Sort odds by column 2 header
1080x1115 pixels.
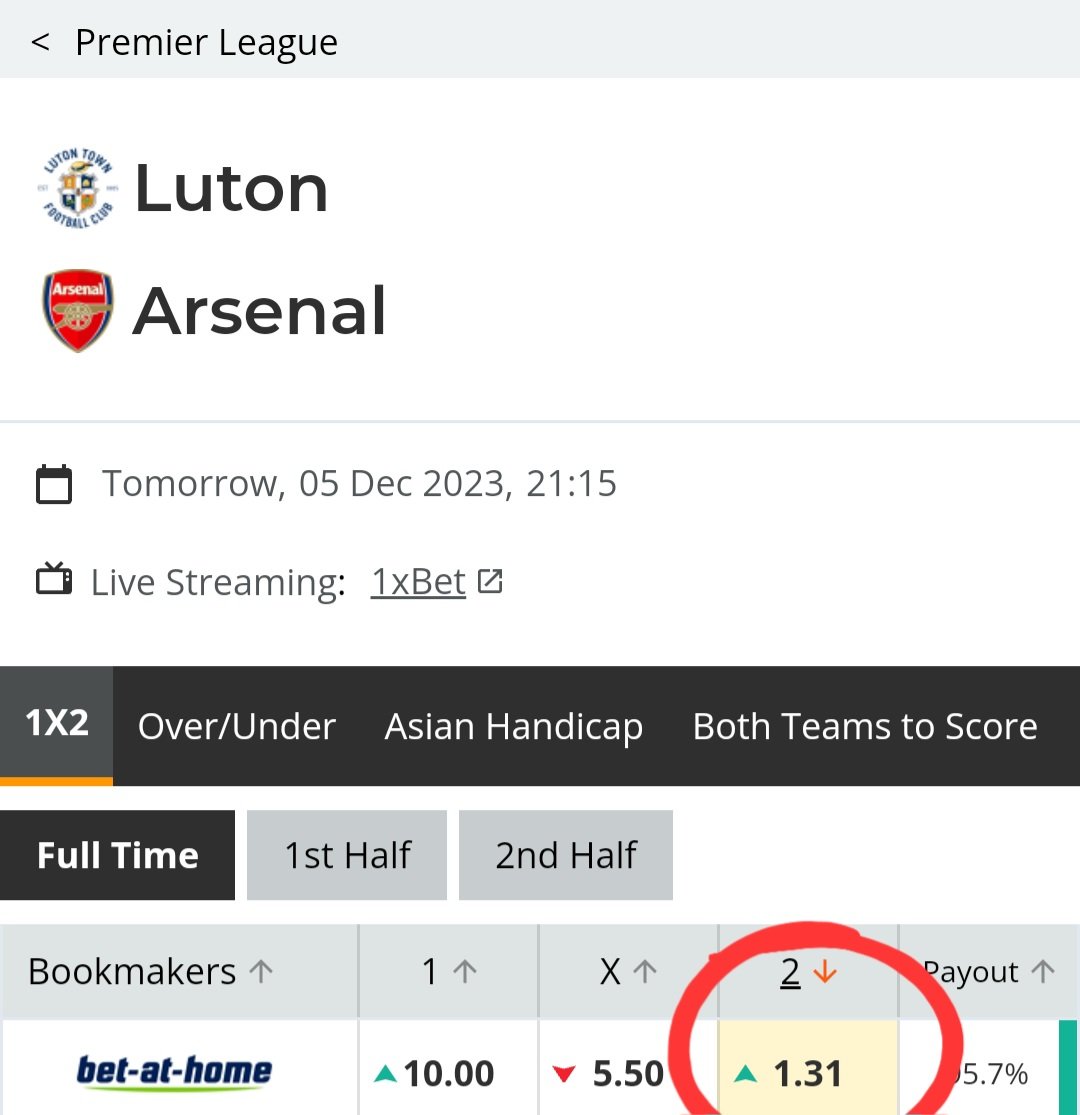[808, 971]
